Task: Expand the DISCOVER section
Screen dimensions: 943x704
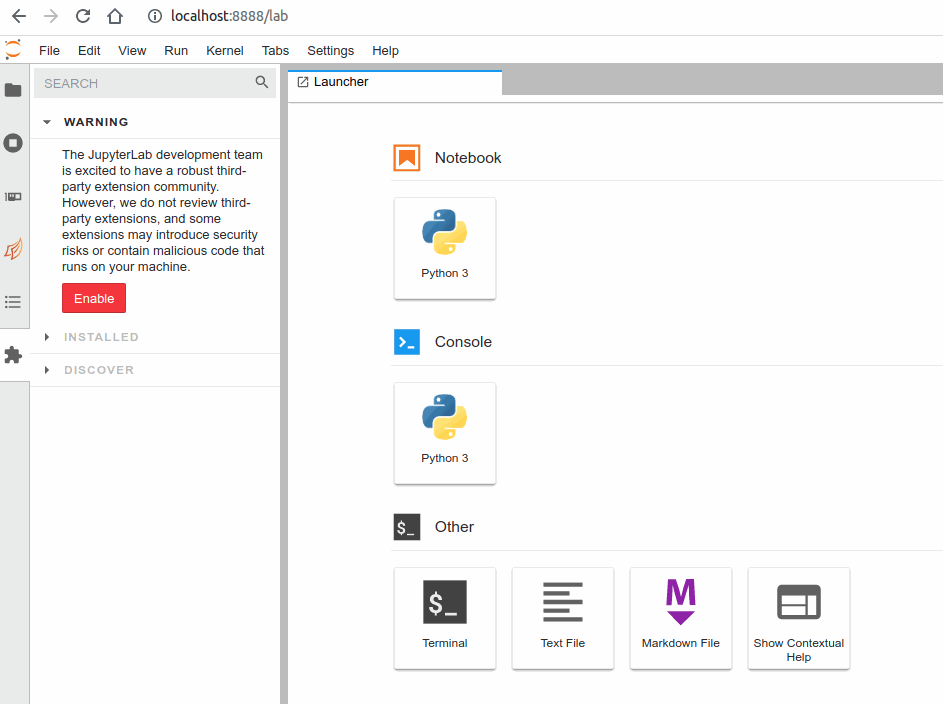Action: 47,370
